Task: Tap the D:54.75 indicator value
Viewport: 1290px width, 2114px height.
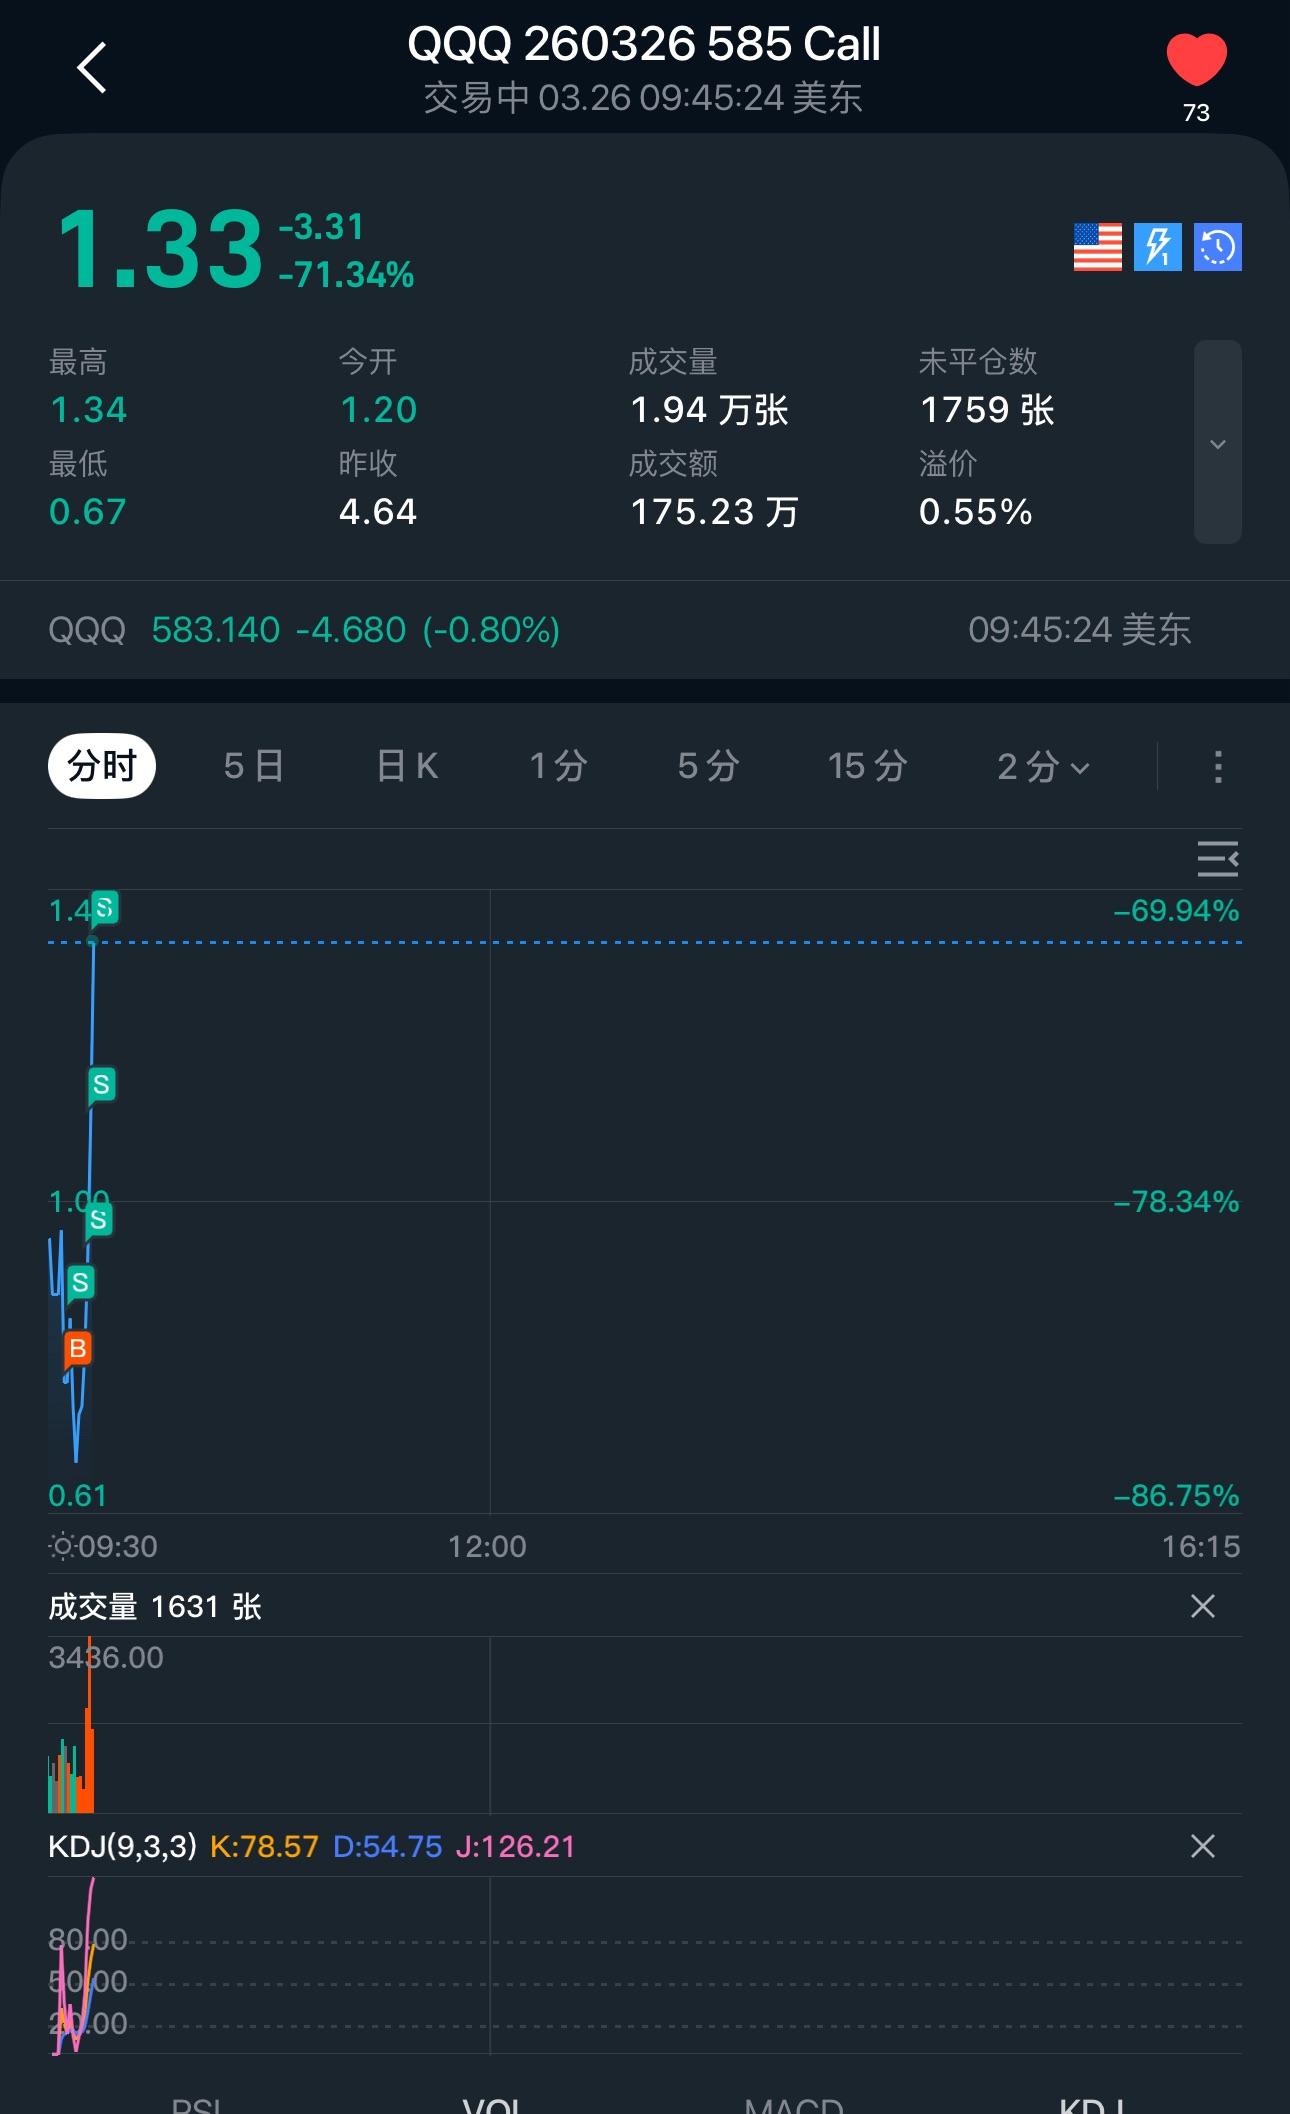Action: coord(387,1846)
